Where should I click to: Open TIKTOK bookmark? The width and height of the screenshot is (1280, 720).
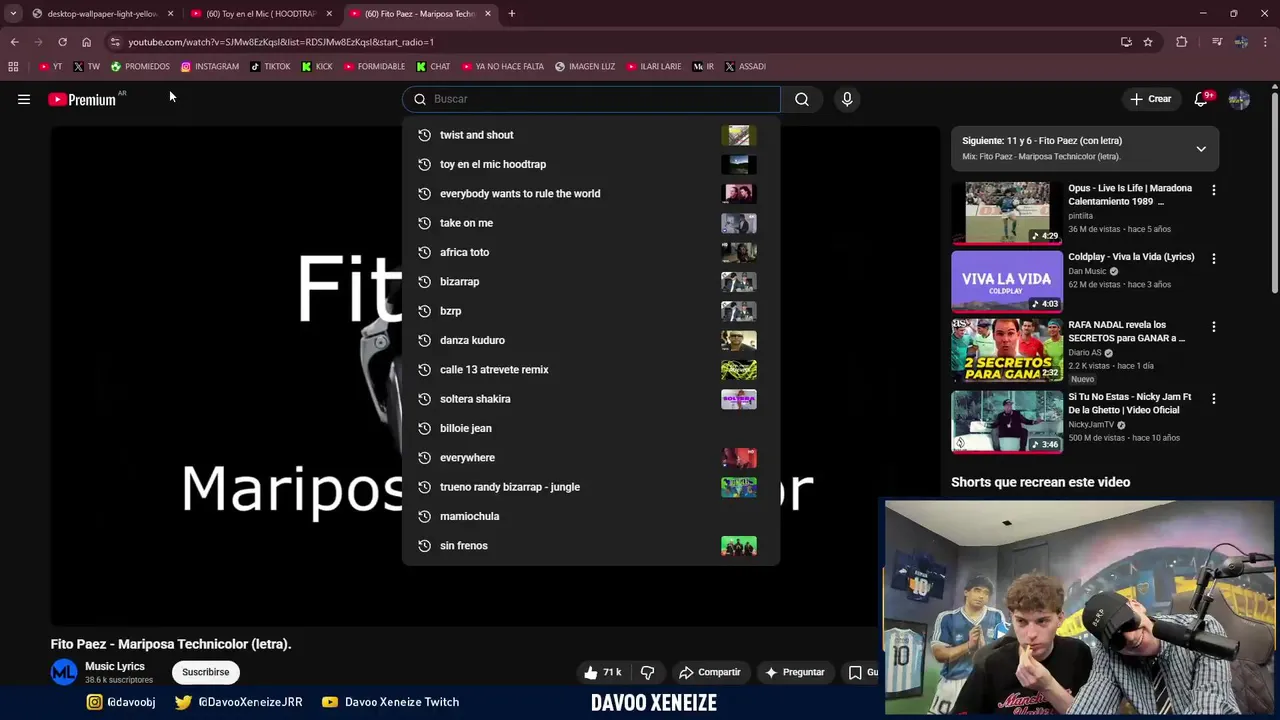coord(270,67)
